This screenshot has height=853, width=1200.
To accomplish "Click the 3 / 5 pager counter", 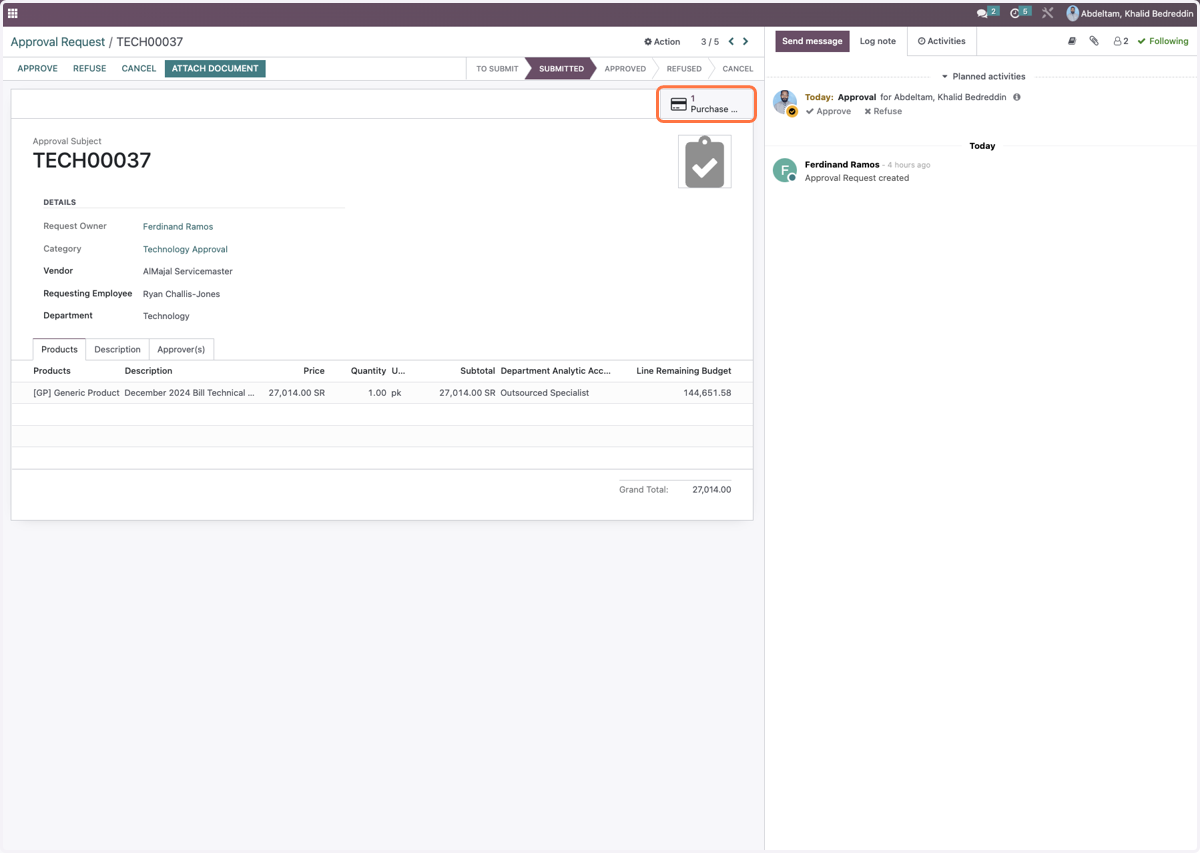I will [x=710, y=42].
